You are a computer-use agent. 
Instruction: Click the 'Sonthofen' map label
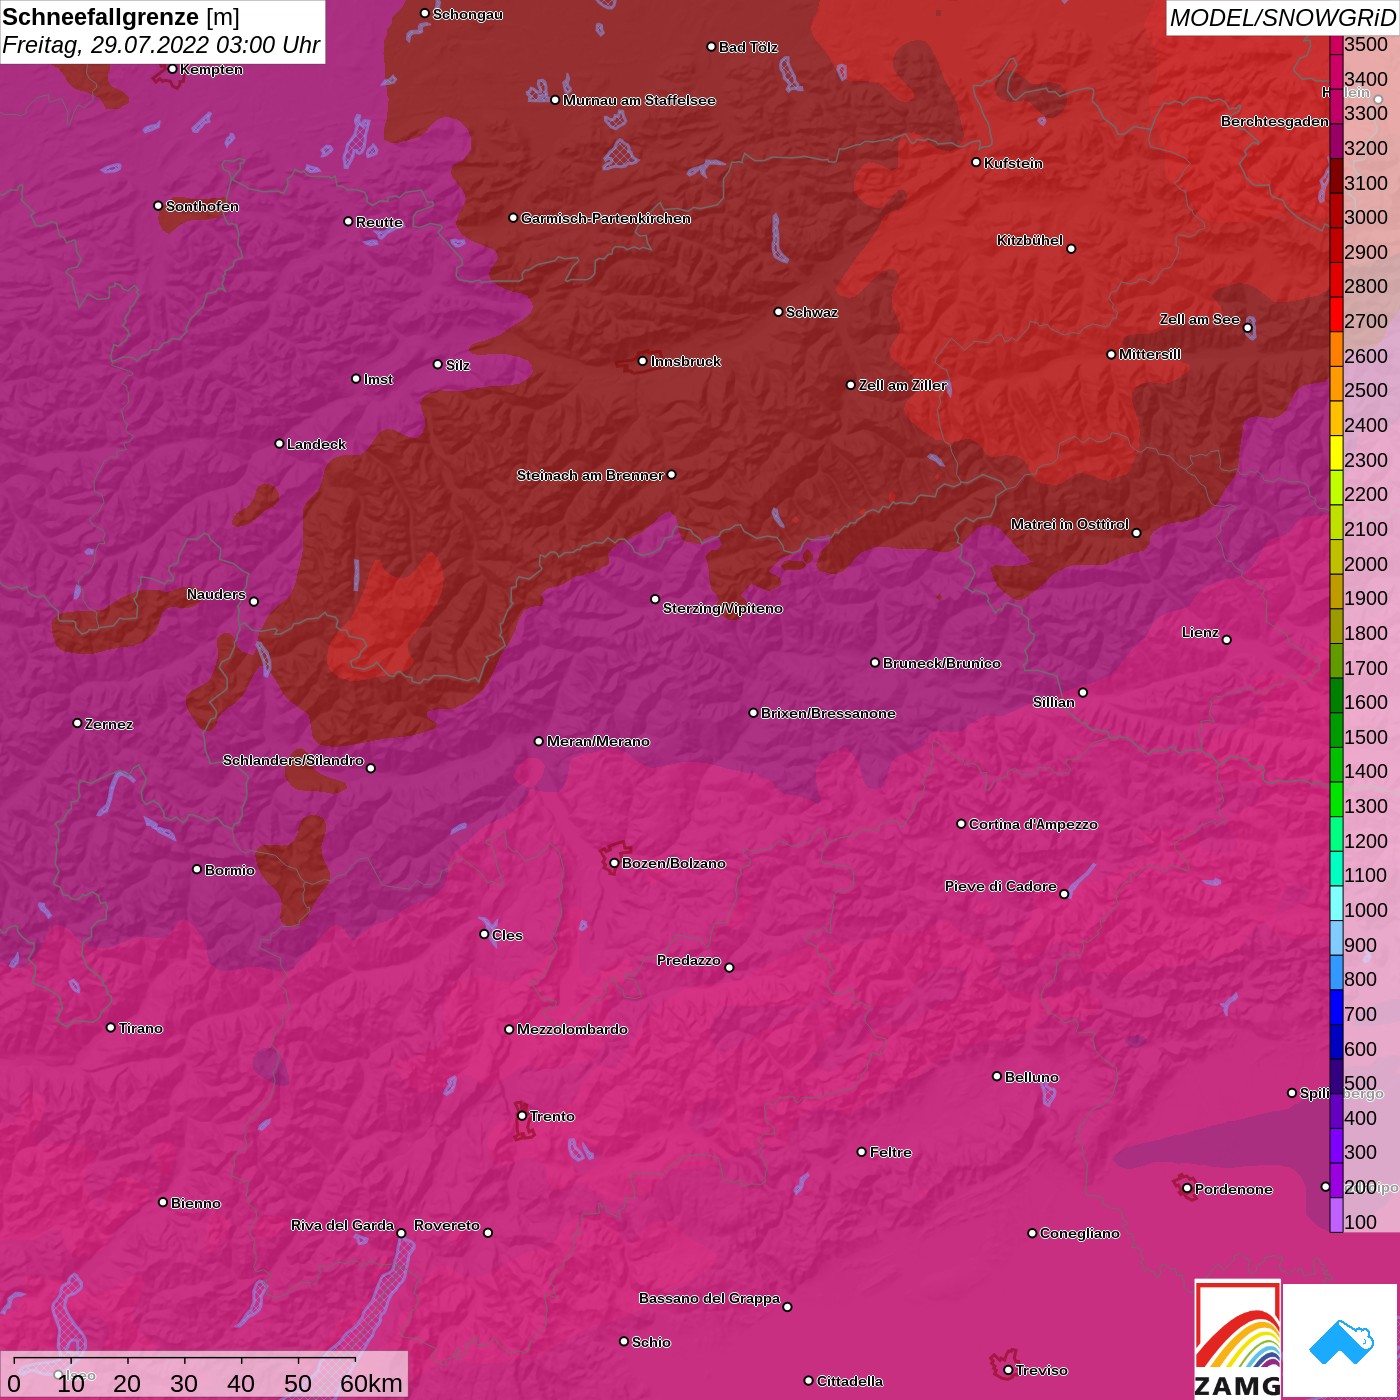click(202, 206)
